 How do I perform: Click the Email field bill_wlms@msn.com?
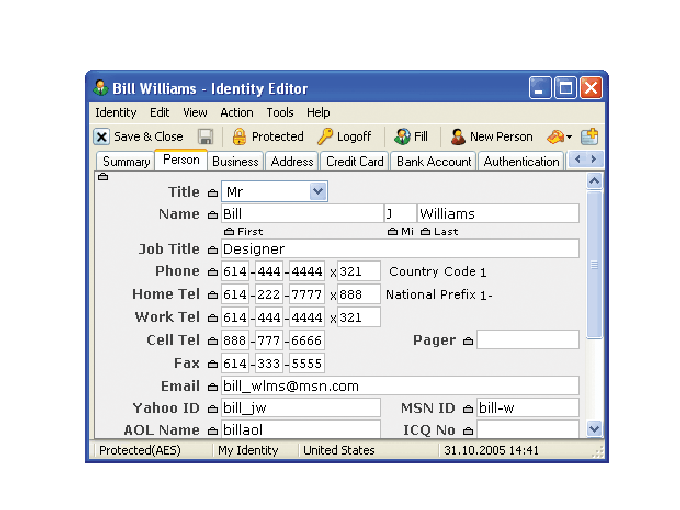pos(400,386)
